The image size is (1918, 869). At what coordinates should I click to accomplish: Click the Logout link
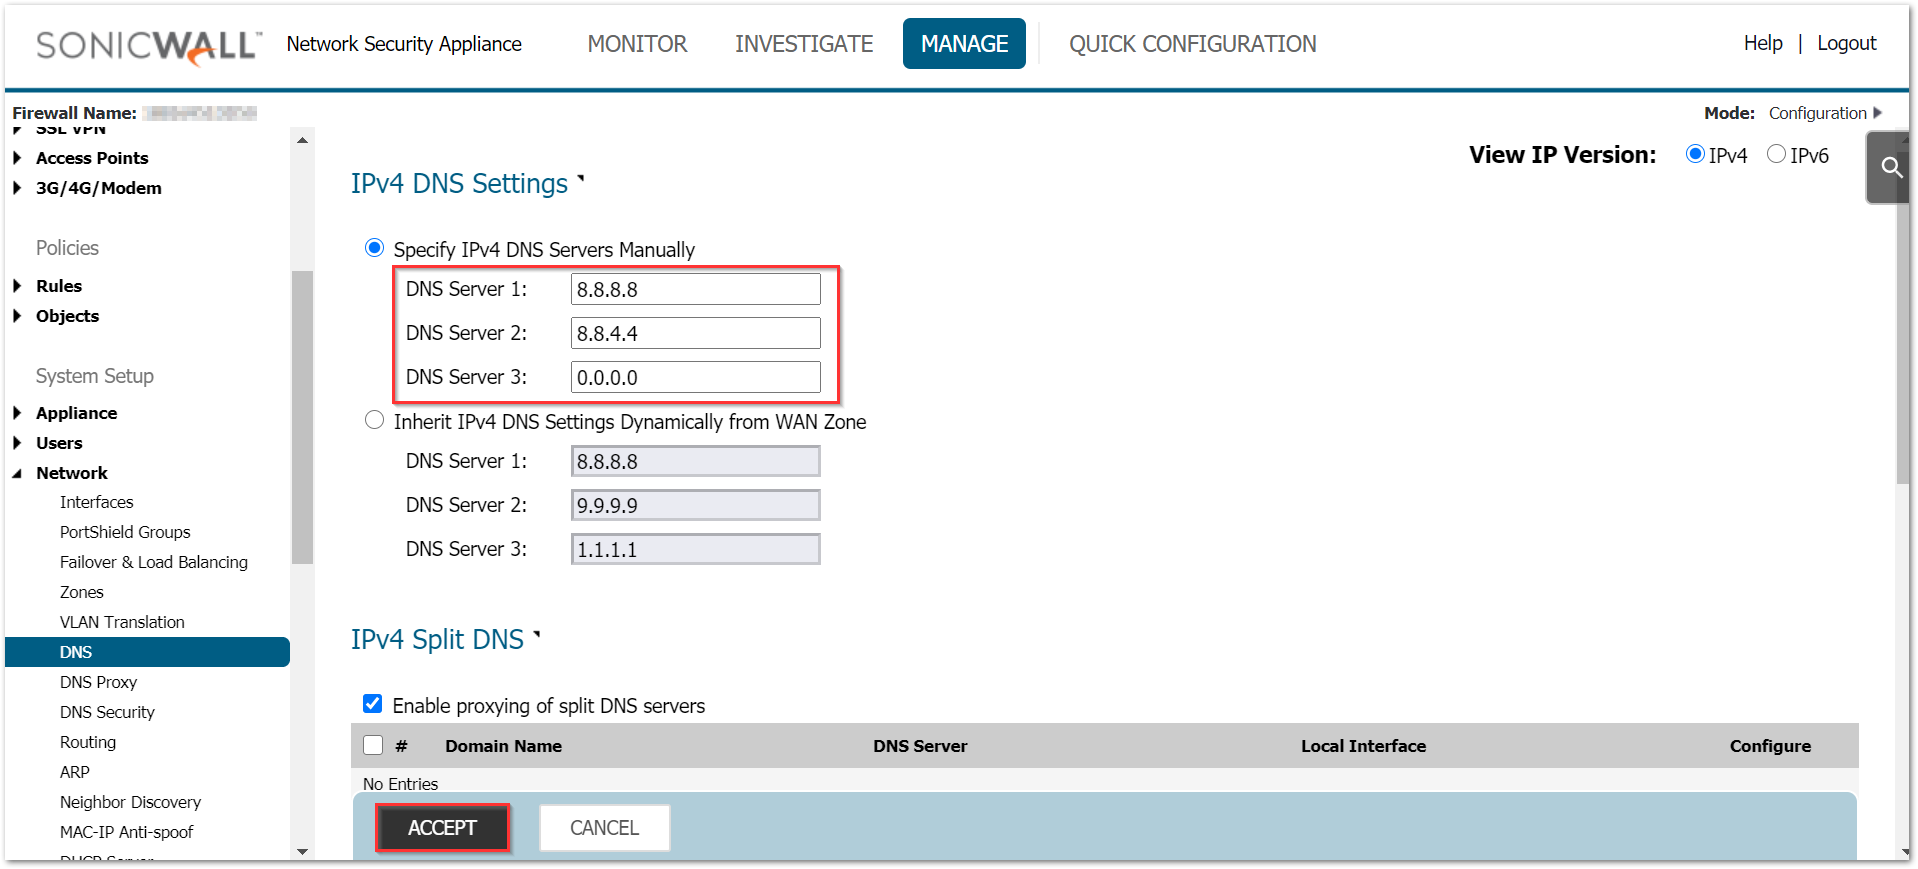tap(1846, 43)
